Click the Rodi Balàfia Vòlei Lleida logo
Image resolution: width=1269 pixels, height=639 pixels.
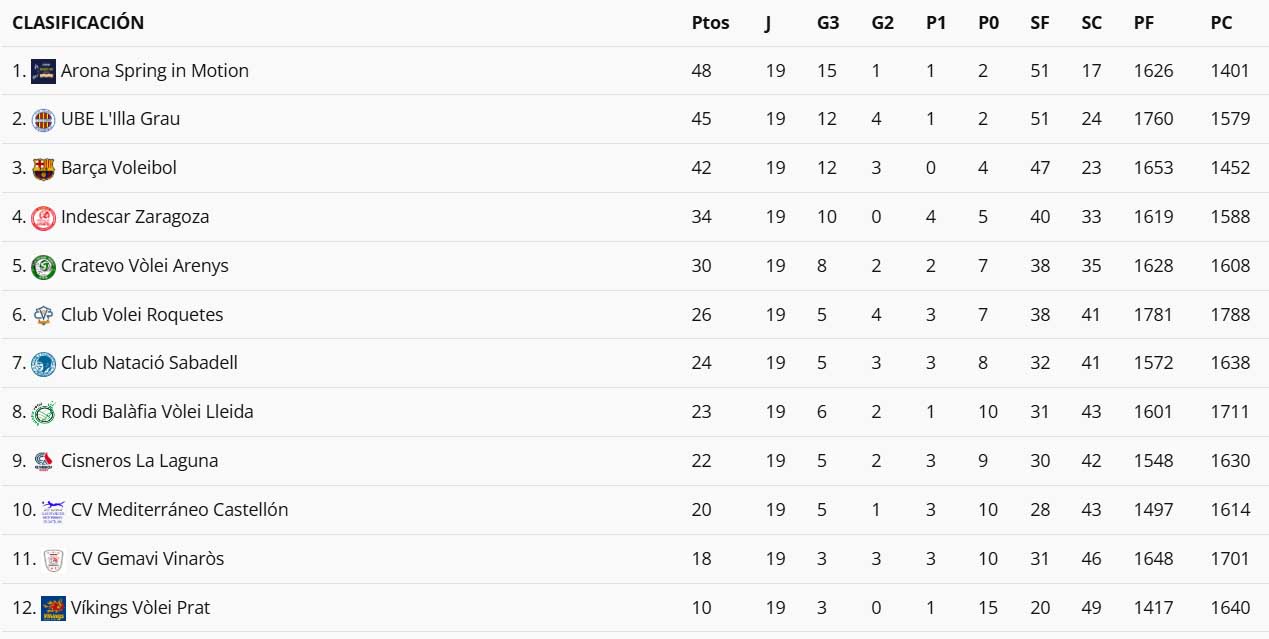[43, 413]
